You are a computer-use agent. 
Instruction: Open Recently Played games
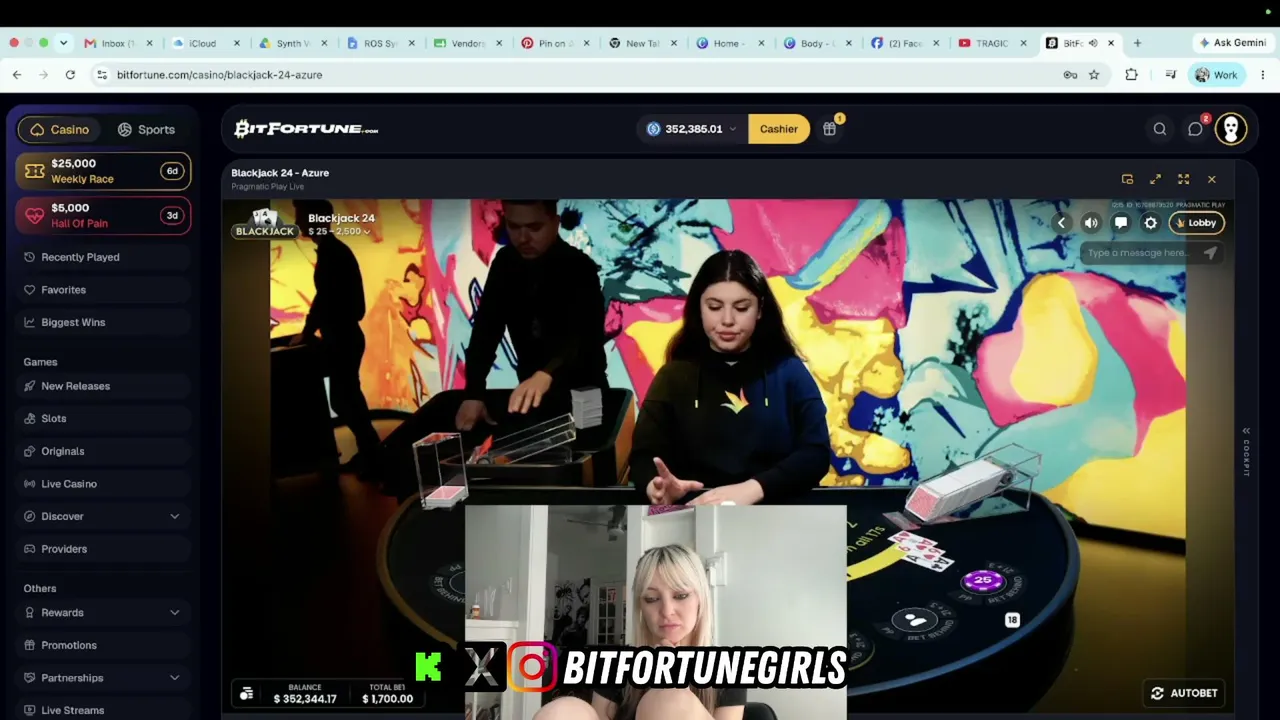pos(102,257)
